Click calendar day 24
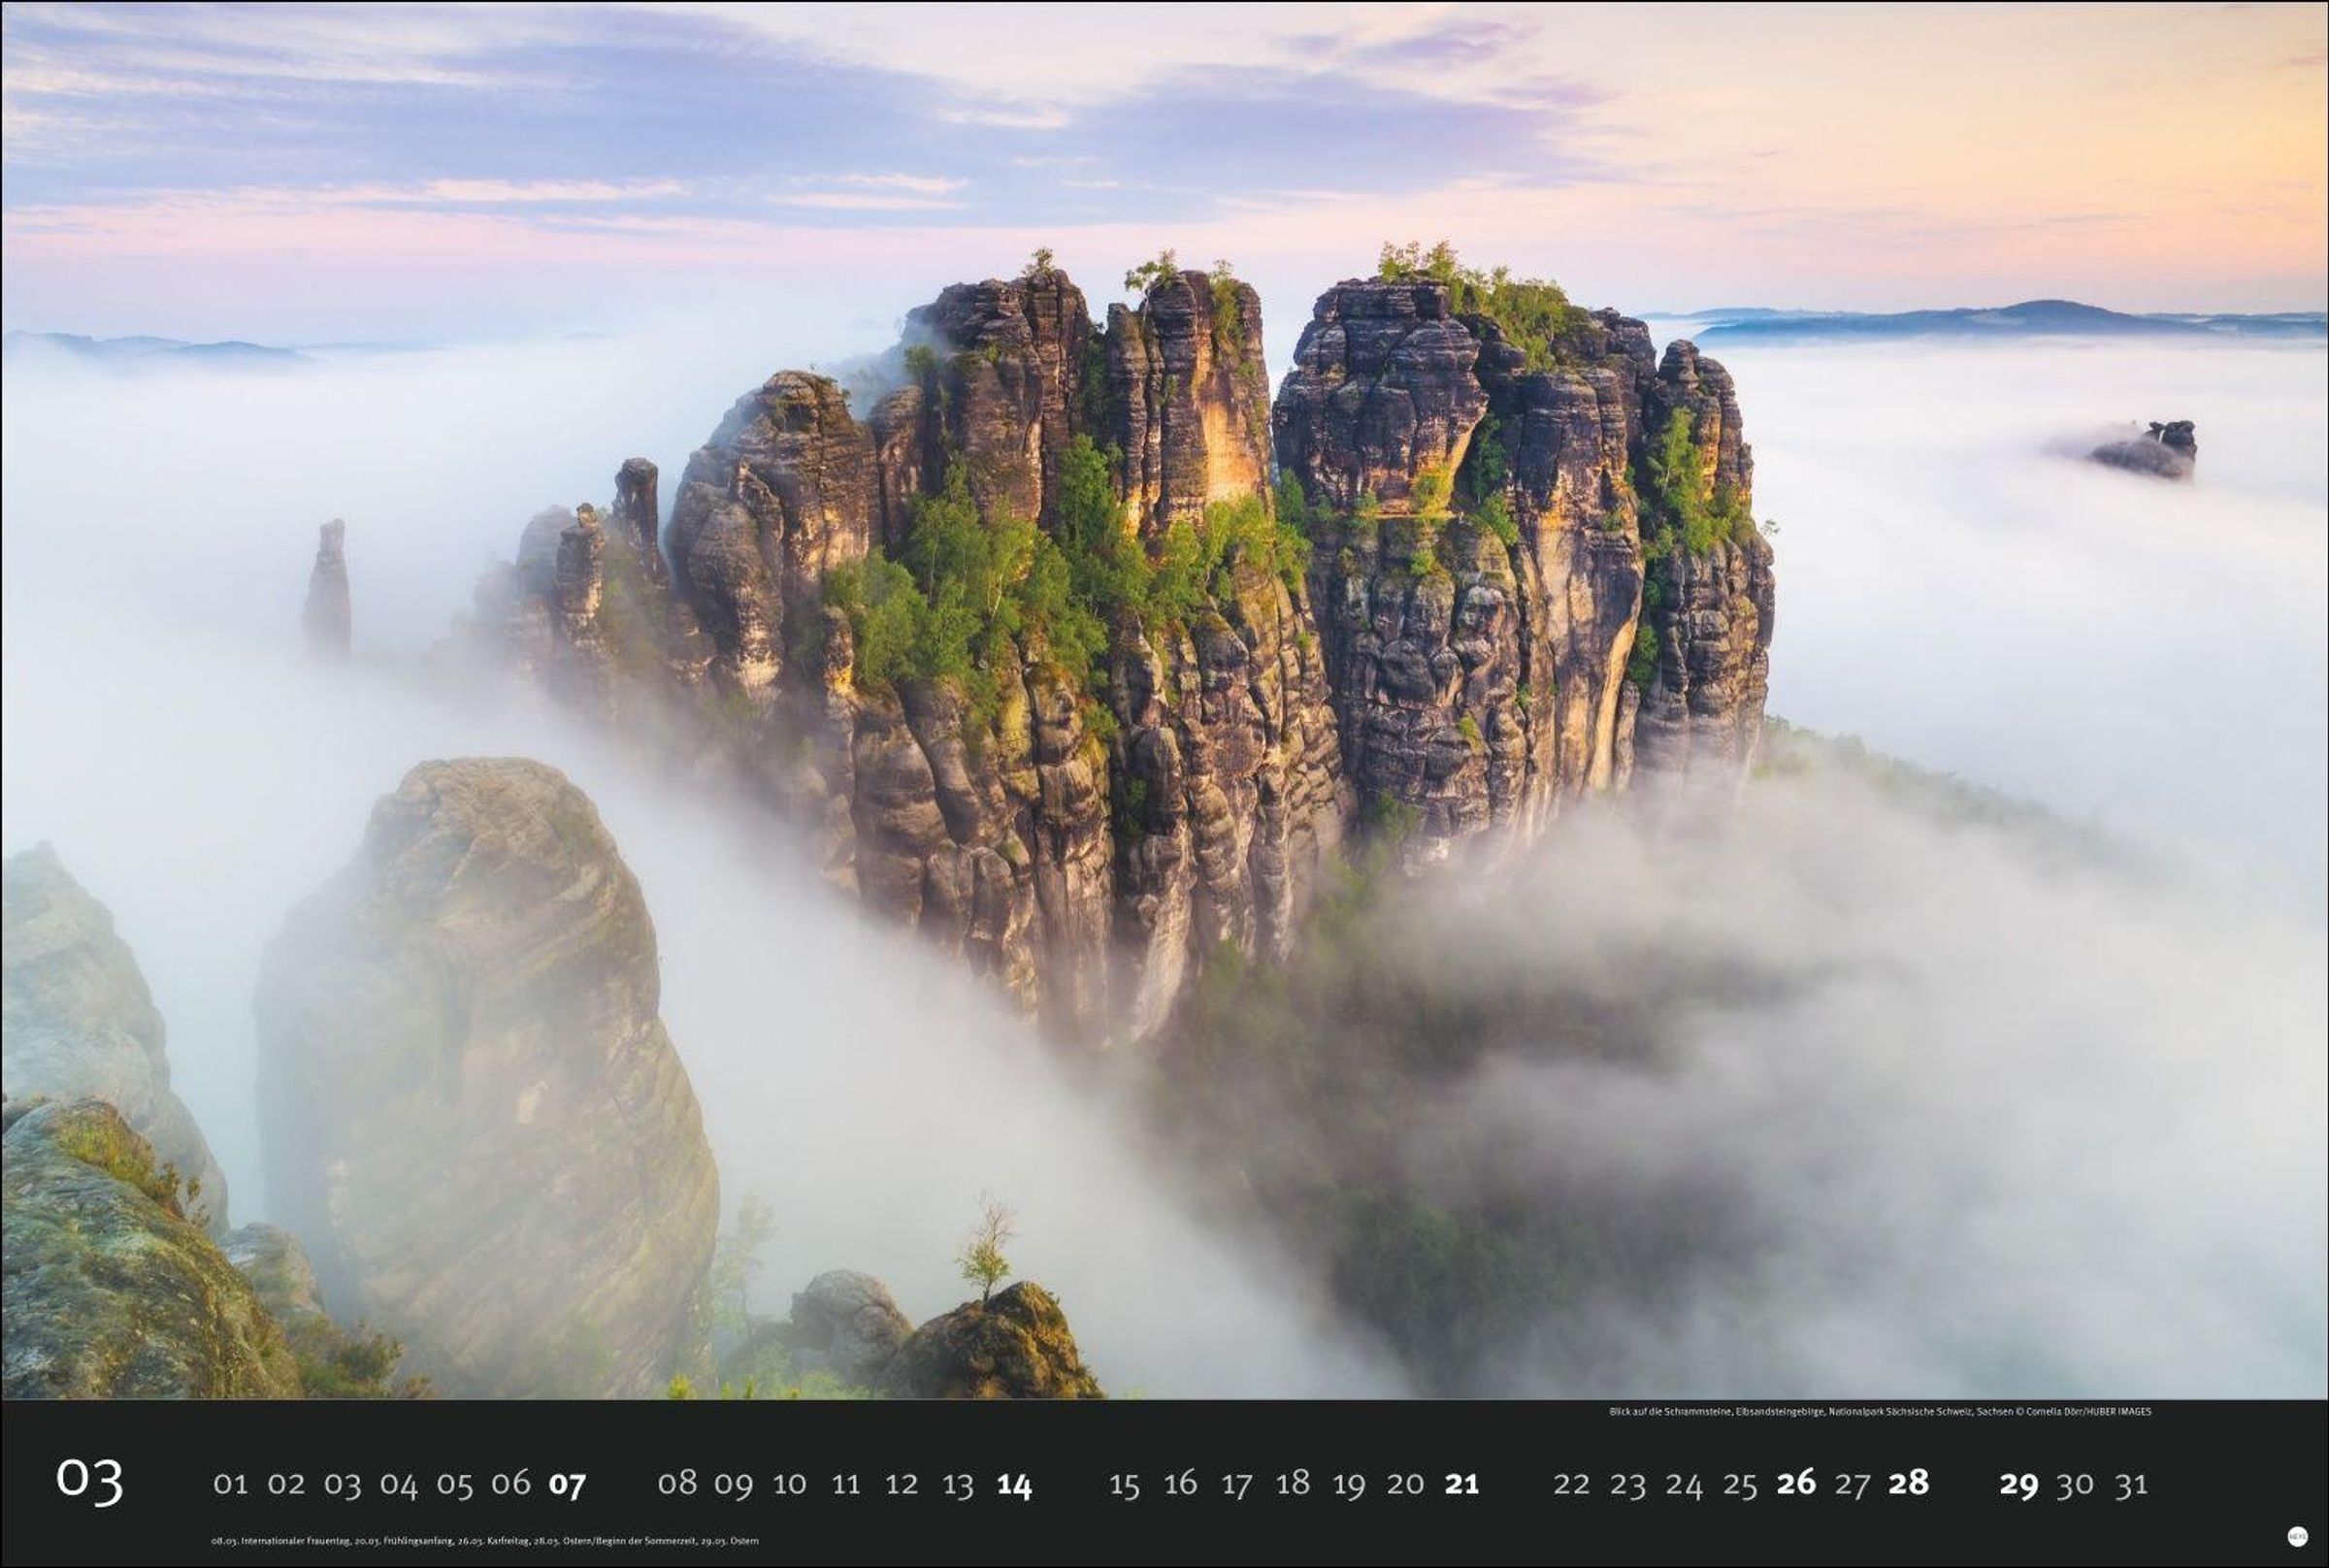The image size is (2329, 1568). point(1684,1484)
